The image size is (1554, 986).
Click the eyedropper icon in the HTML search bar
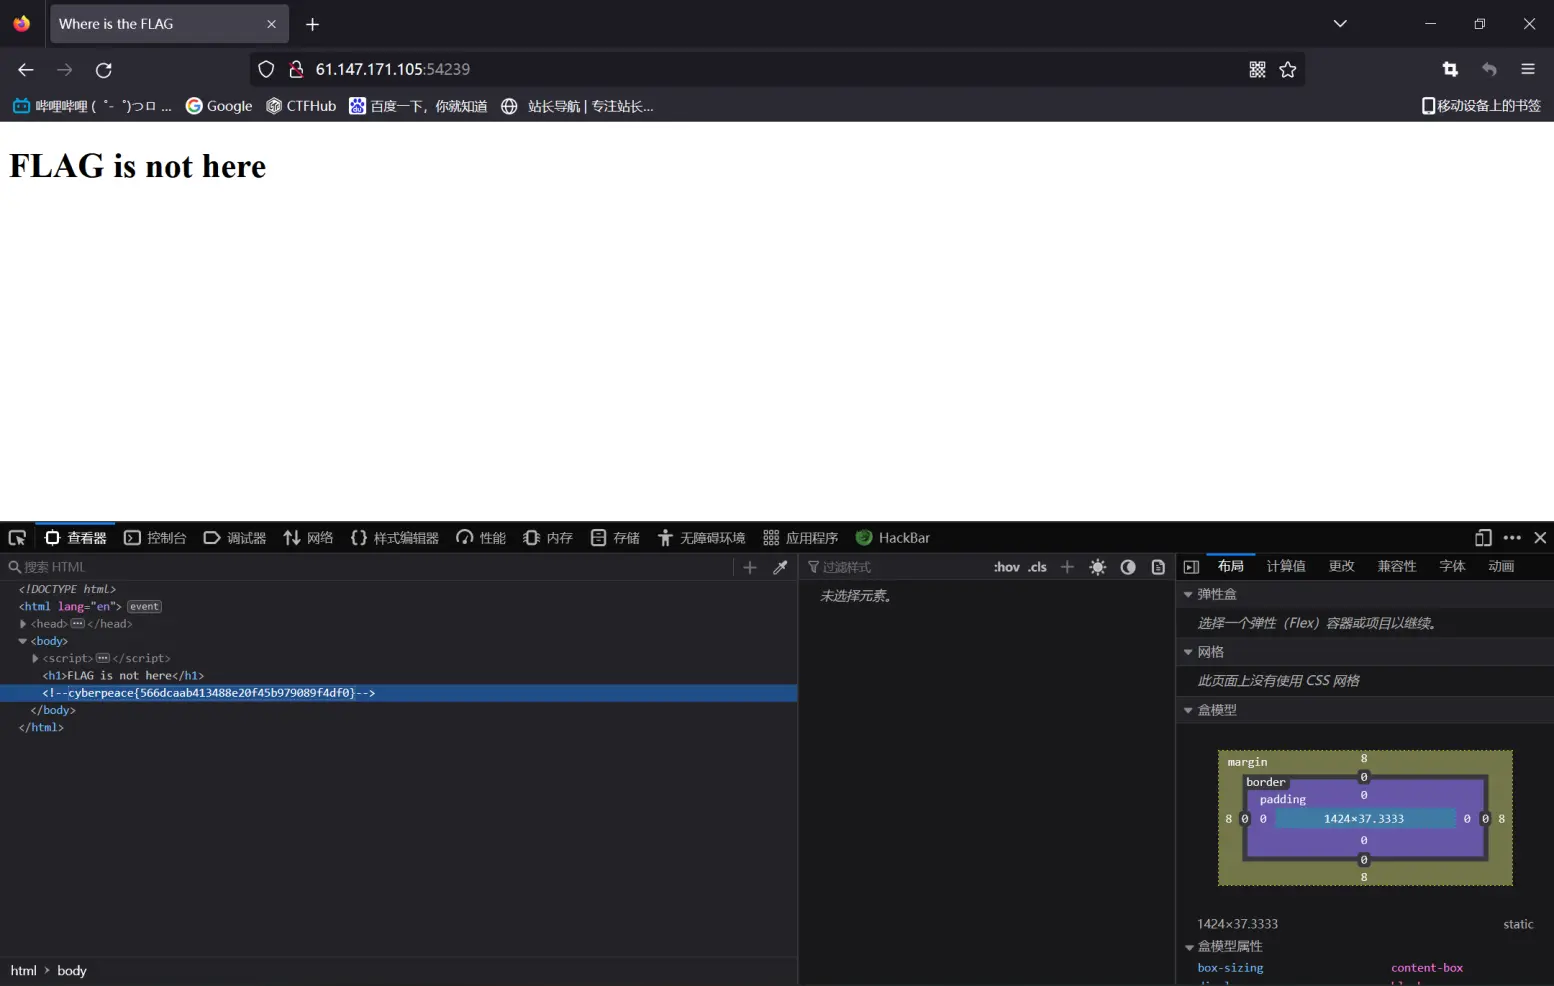780,567
